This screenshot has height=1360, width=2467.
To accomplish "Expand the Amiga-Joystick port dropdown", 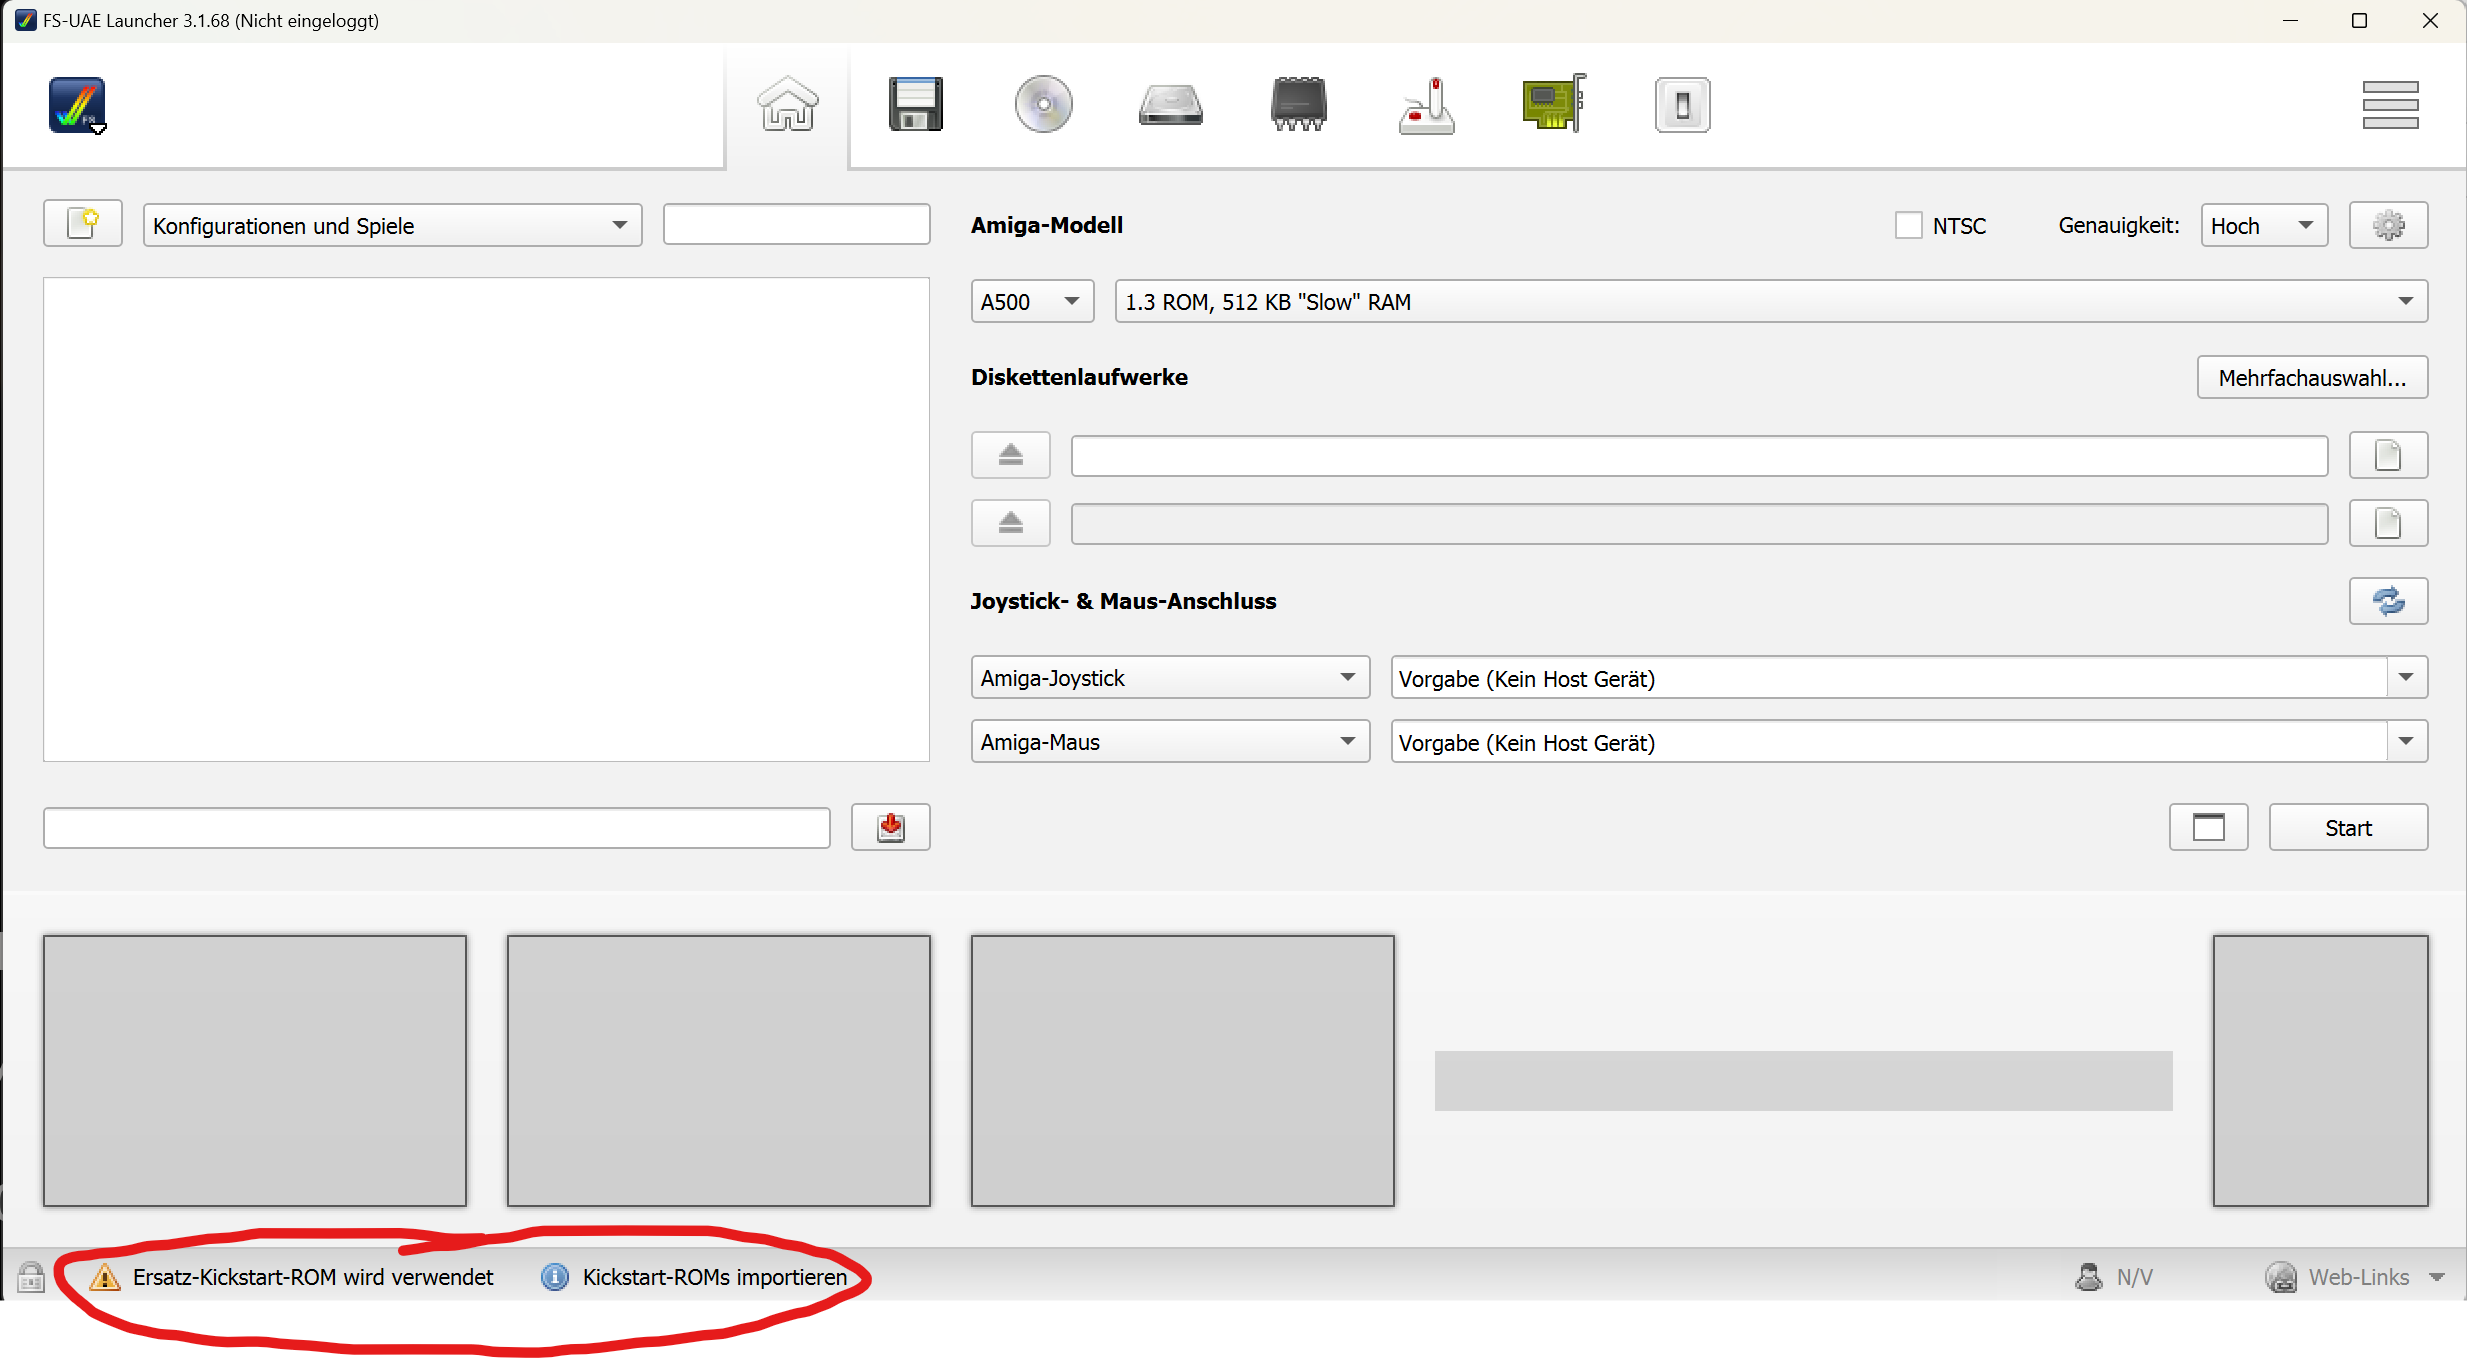I will point(1169,678).
